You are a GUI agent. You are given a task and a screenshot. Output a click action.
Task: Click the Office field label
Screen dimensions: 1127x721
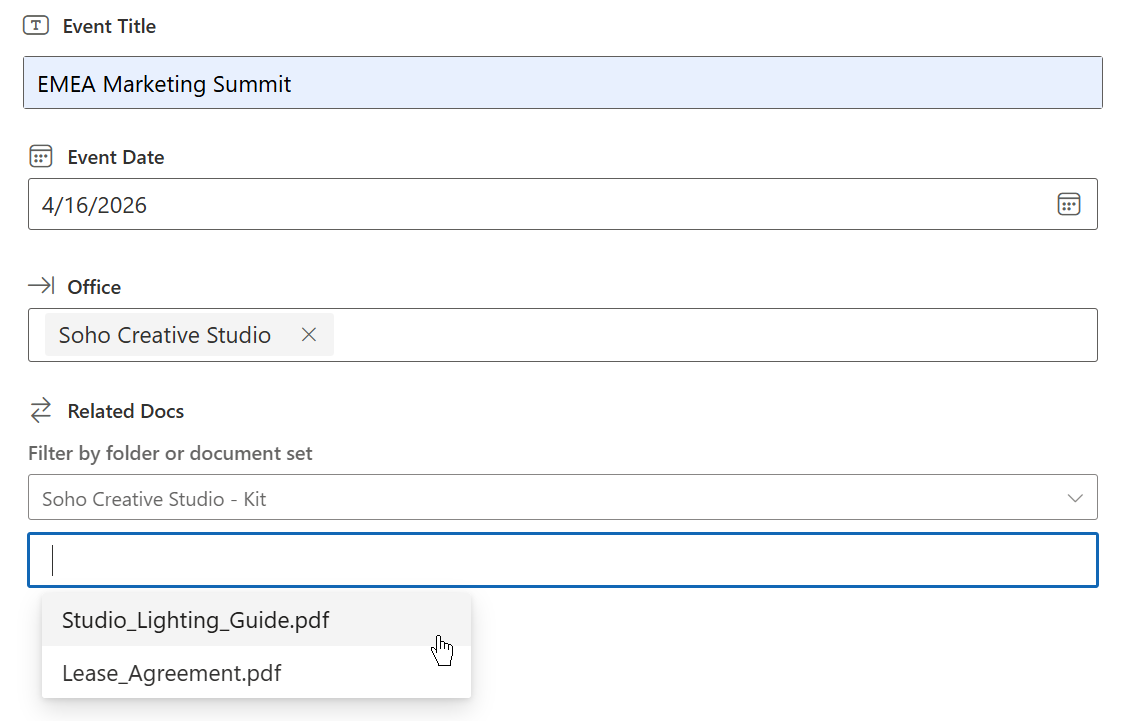click(94, 287)
